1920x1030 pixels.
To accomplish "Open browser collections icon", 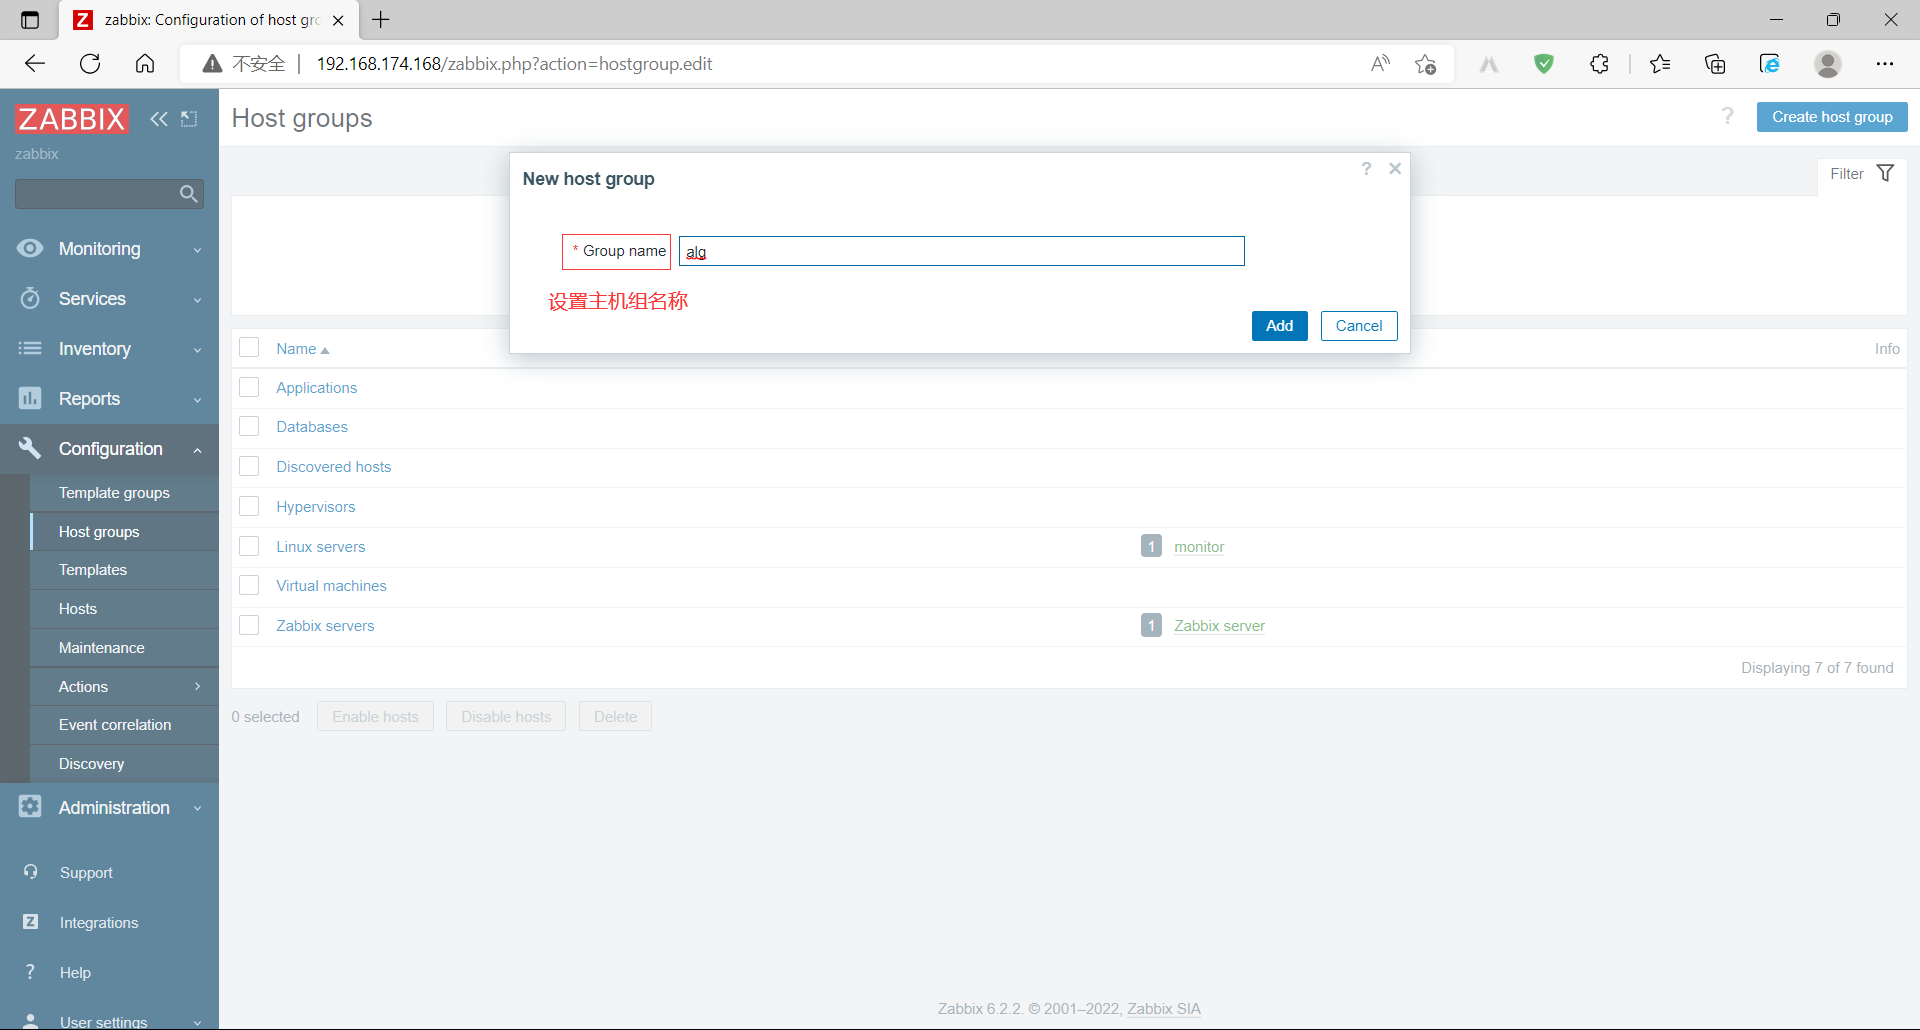I will [x=1715, y=64].
